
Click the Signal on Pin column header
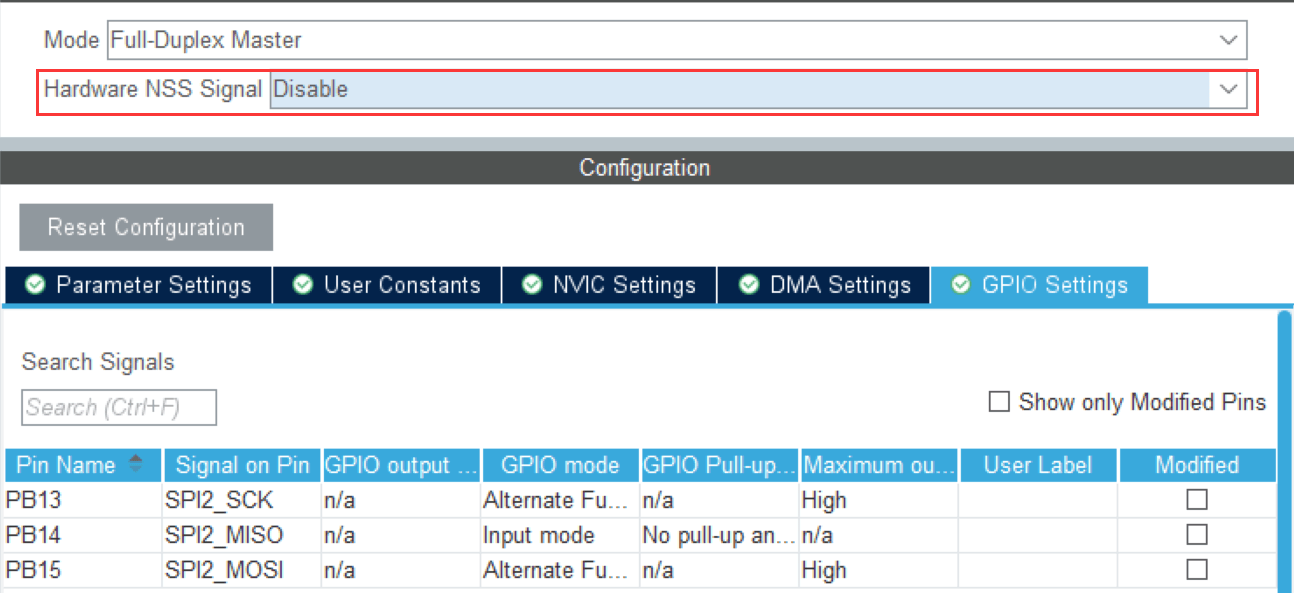[242, 465]
